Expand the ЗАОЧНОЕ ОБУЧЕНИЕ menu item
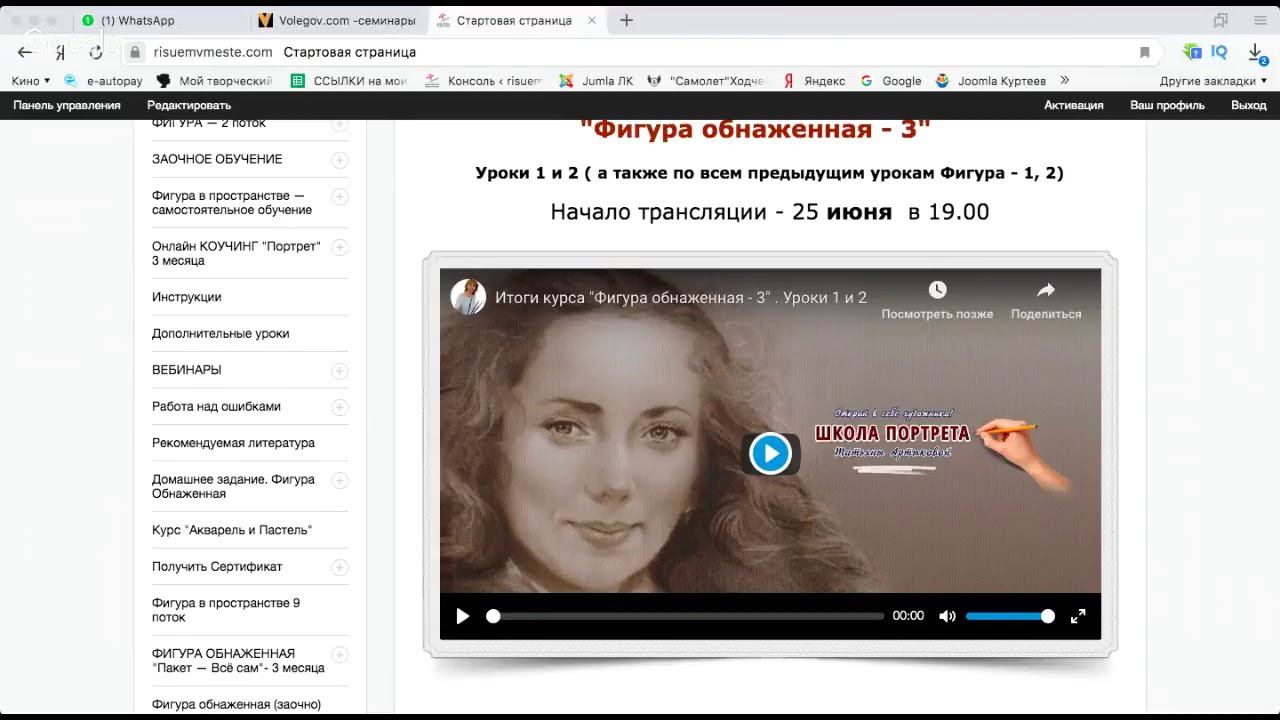This screenshot has height=720, width=1280. [x=340, y=160]
